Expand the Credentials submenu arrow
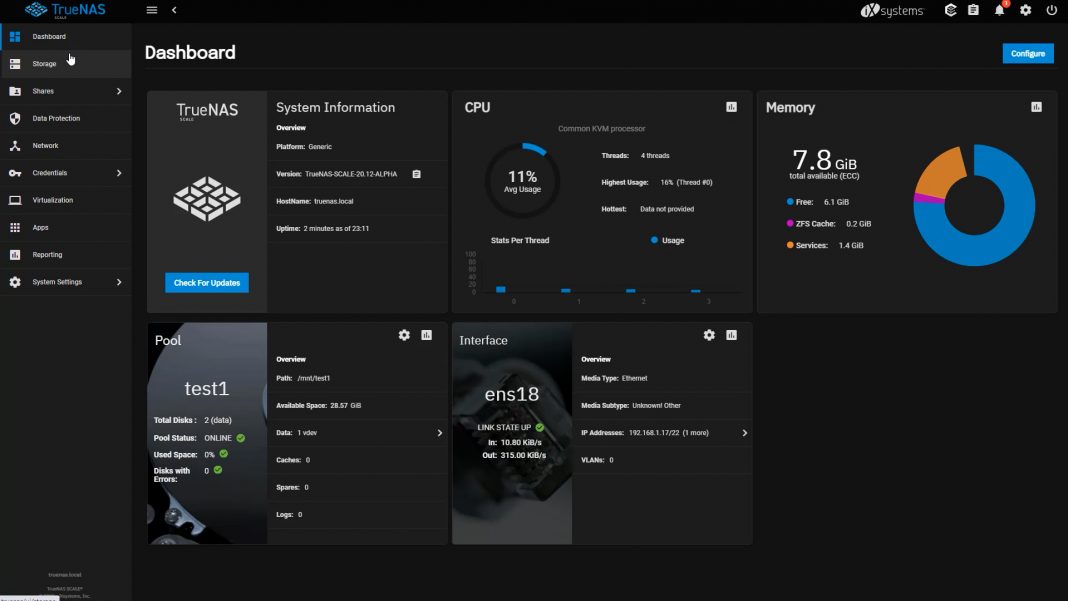Image resolution: width=1068 pixels, height=601 pixels. point(119,173)
